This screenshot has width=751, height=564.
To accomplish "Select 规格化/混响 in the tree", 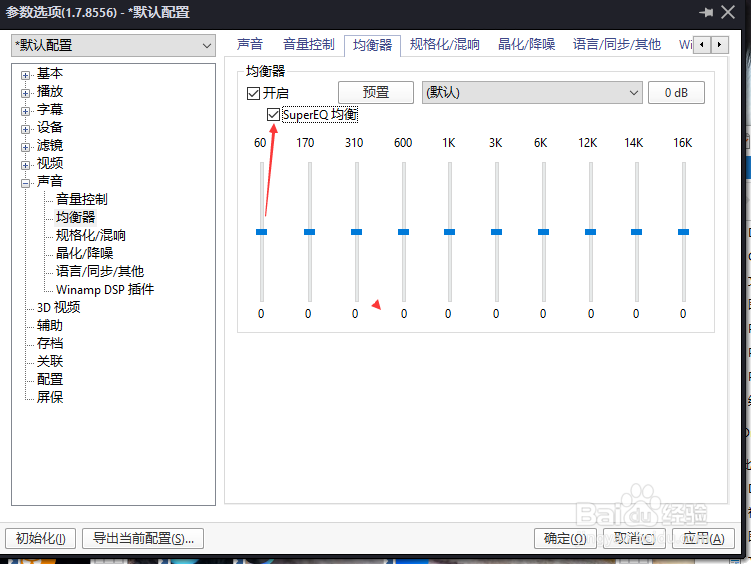I will 91,235.
